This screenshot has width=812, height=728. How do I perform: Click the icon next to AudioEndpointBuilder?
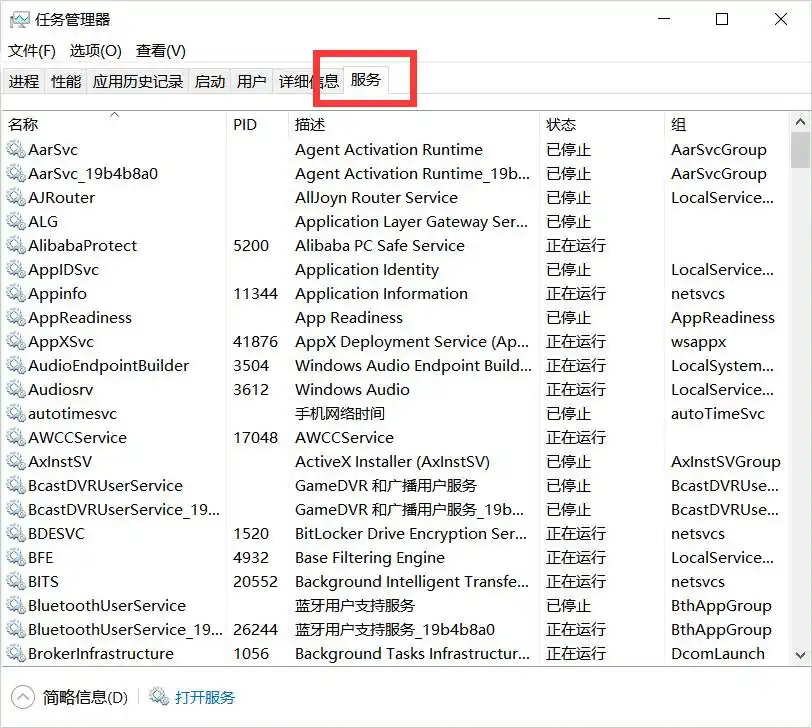point(16,366)
